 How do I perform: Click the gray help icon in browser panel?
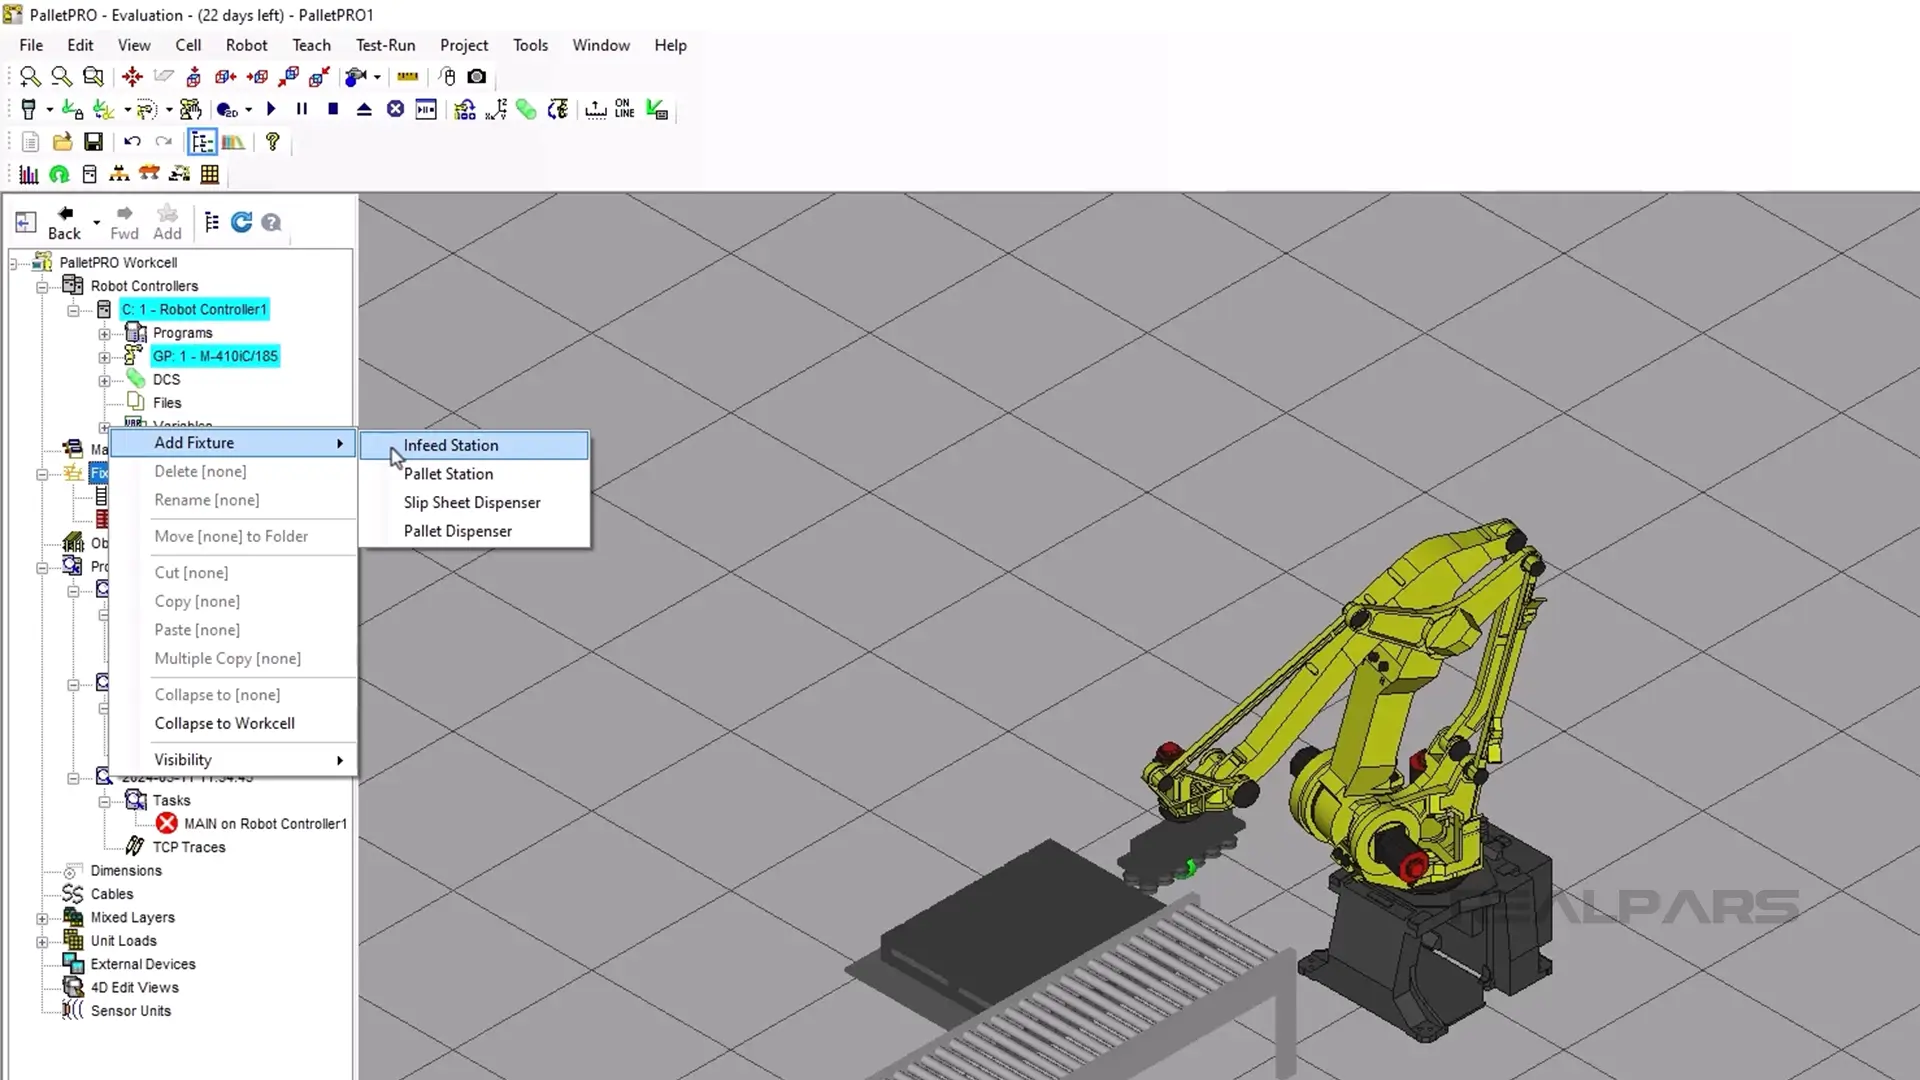(x=271, y=222)
